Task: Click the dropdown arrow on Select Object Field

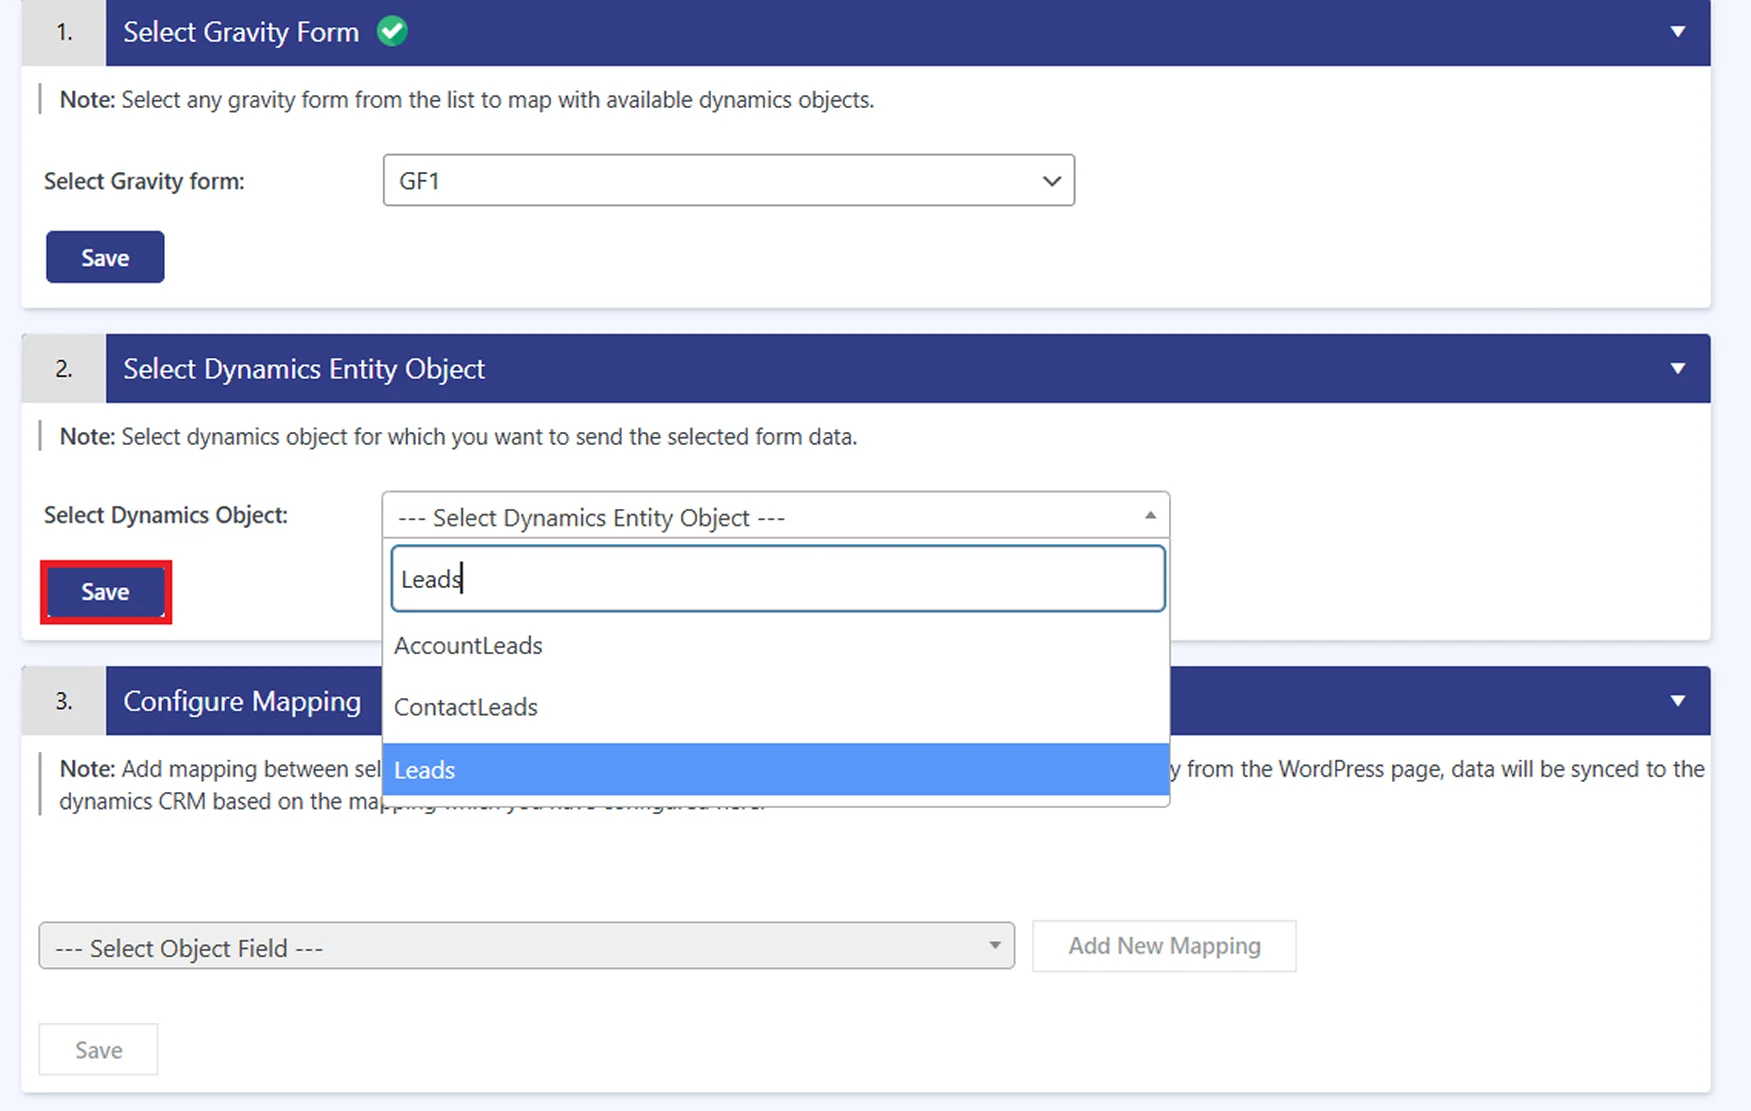Action: pos(994,946)
